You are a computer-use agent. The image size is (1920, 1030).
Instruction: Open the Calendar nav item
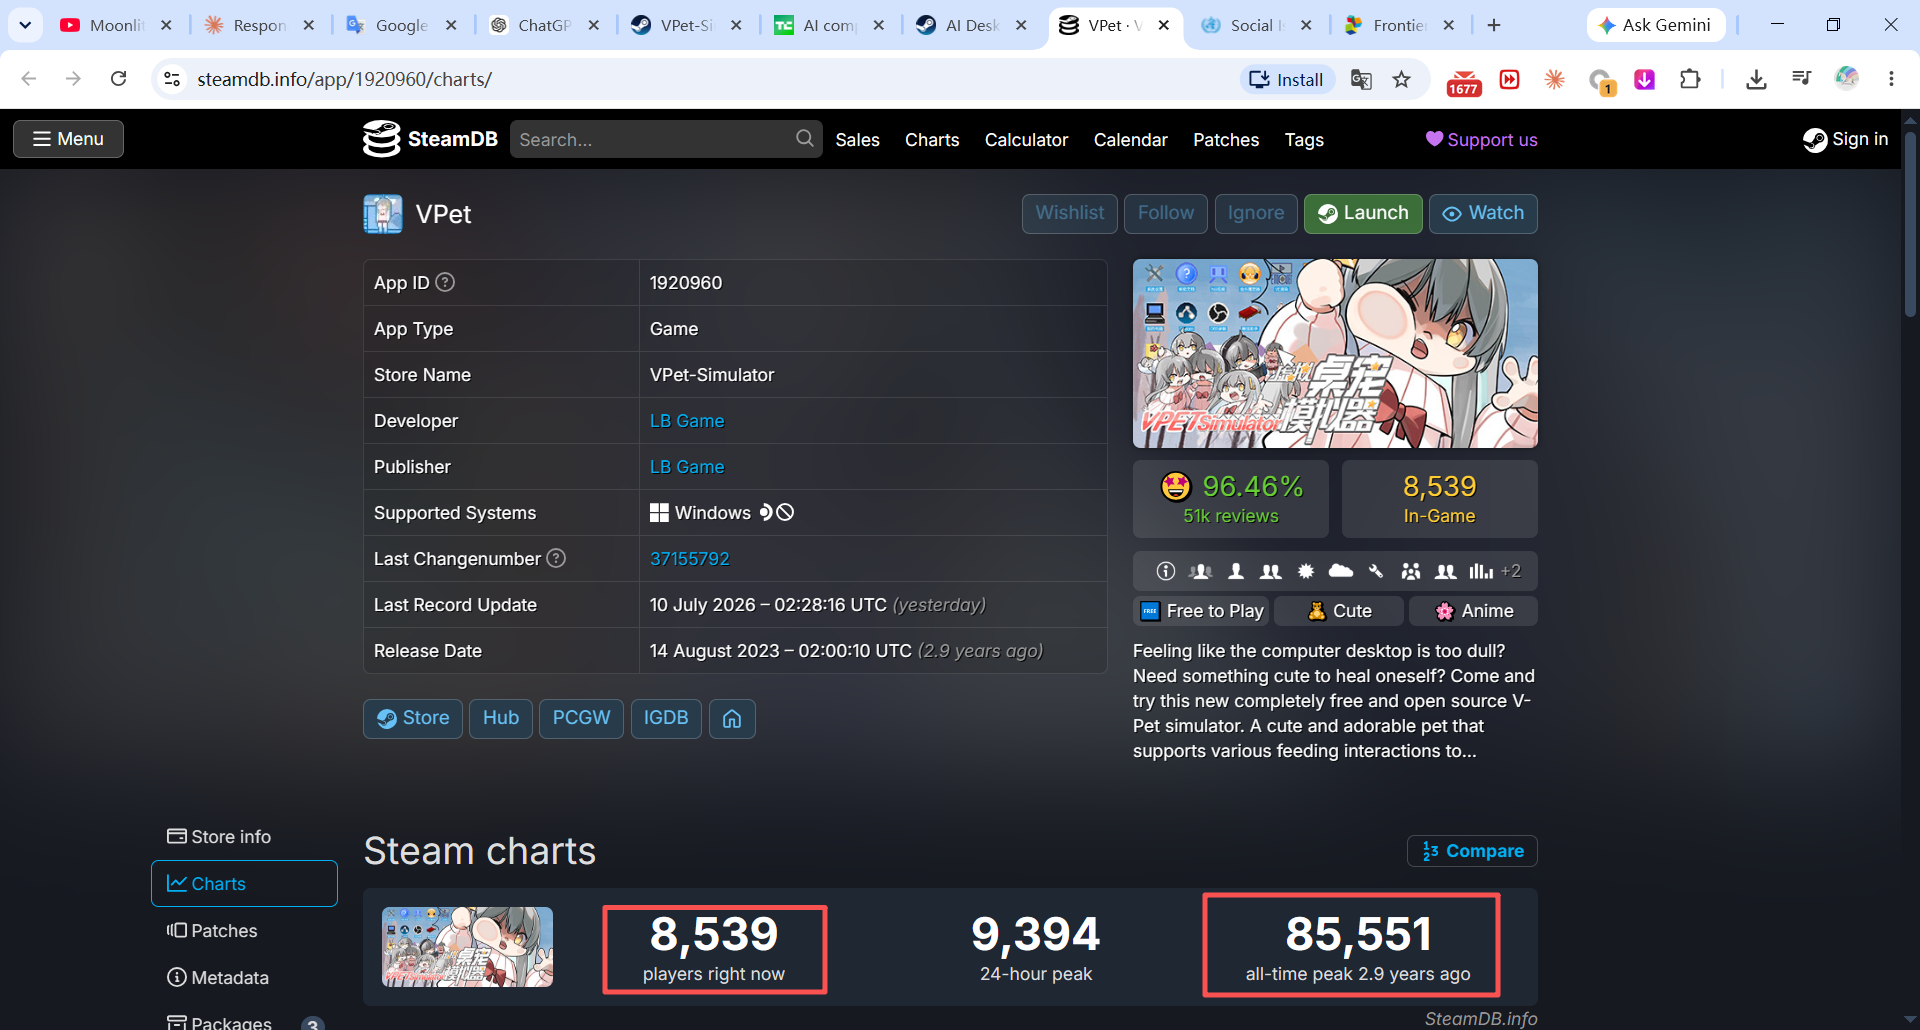point(1130,140)
